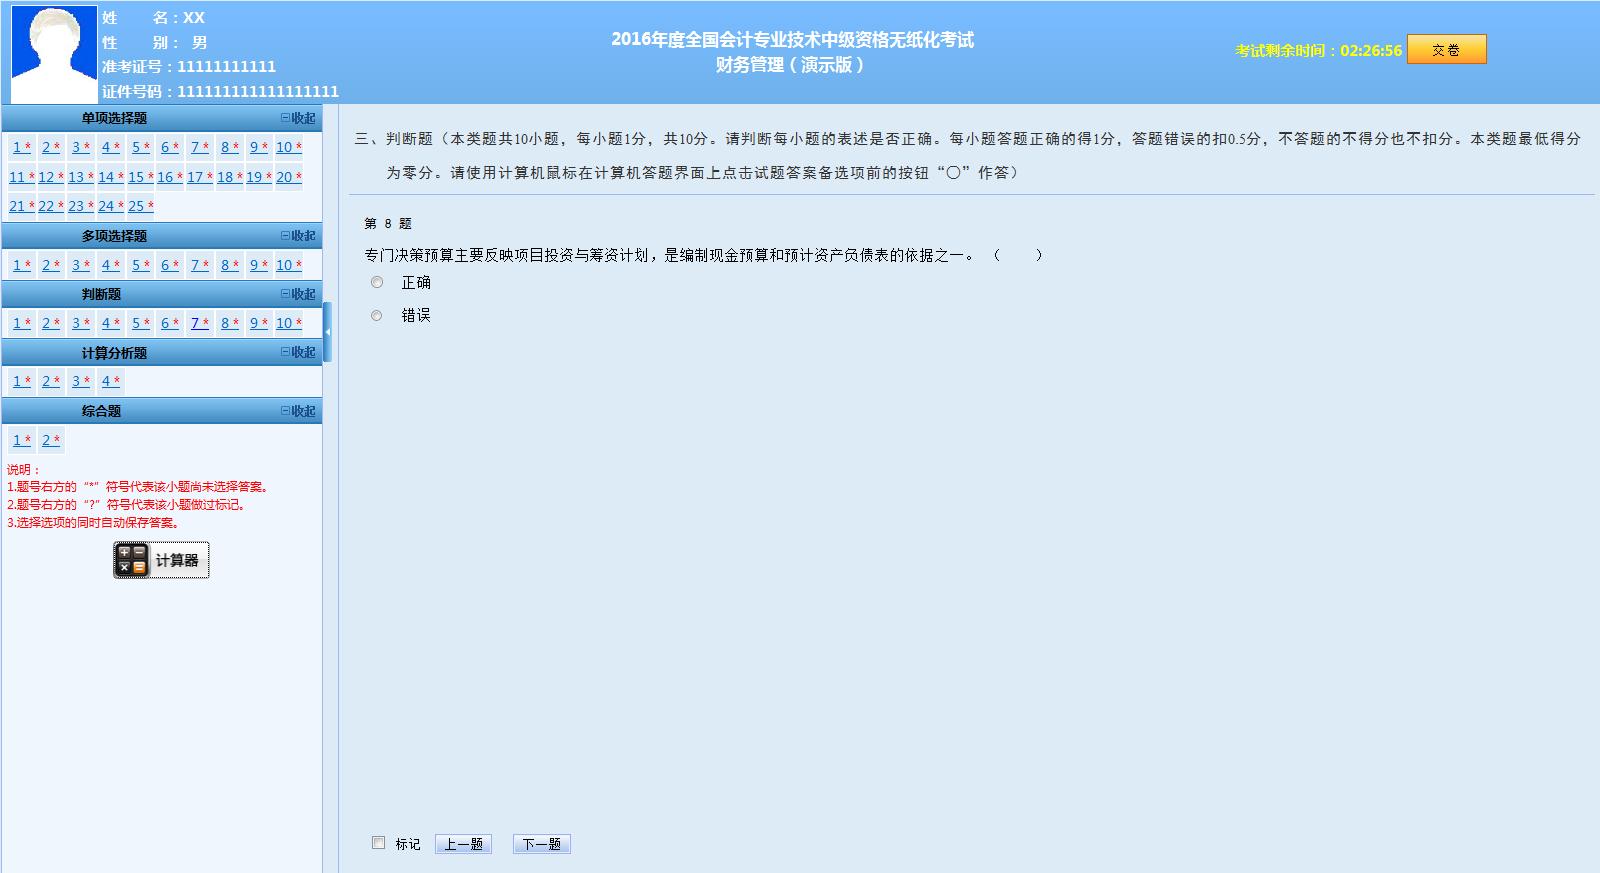
Task: Jump to 多项选择题 question 10
Action: pos(288,265)
